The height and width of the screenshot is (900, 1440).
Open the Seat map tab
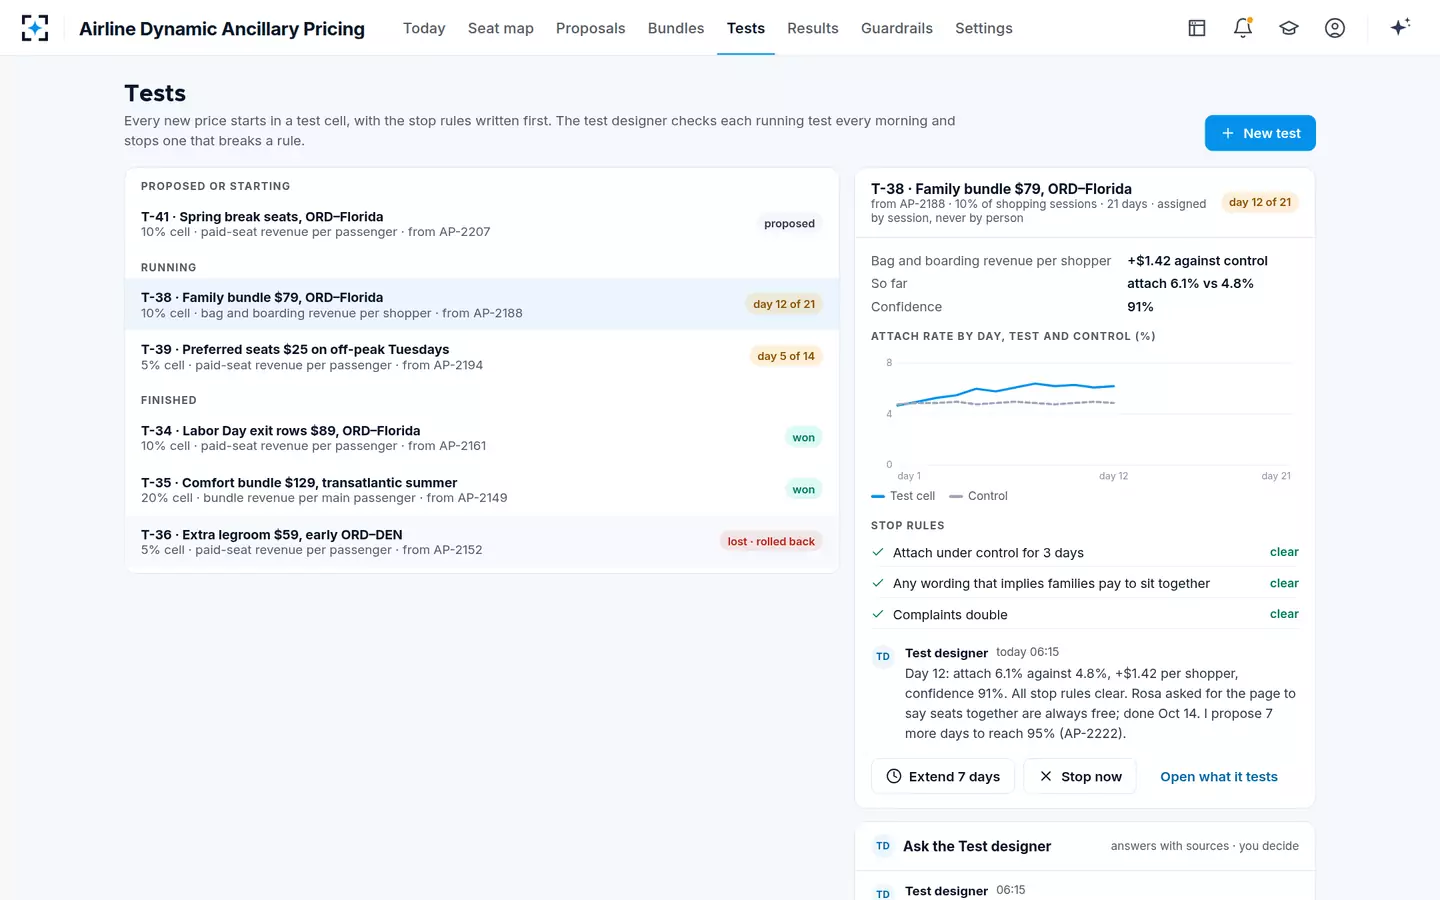501,28
